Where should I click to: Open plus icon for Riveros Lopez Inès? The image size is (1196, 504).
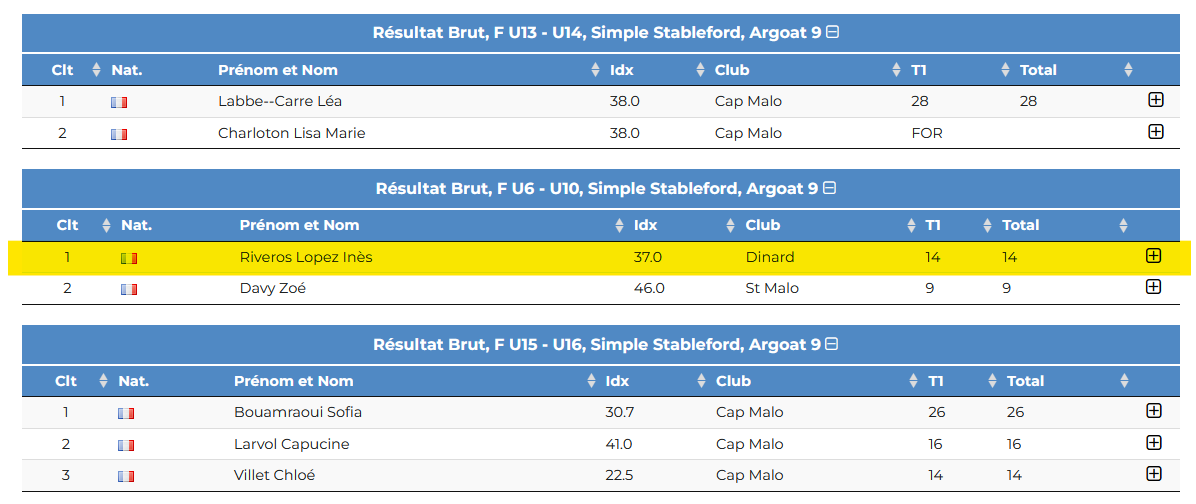coord(1153,256)
